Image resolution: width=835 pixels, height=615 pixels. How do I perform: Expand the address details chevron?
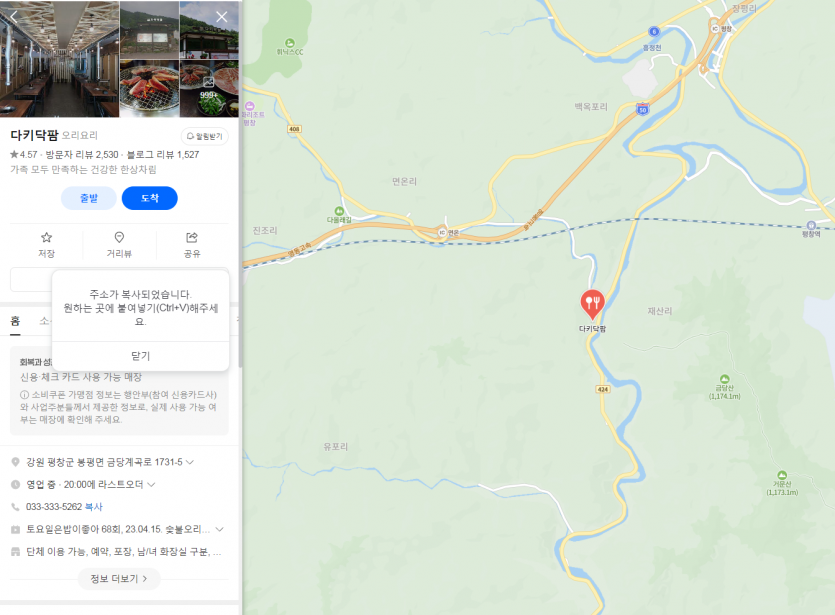tap(190, 462)
